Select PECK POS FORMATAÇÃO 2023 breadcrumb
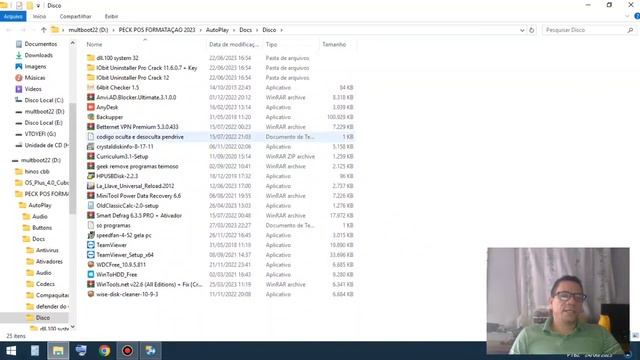640x360 pixels. [157, 30]
